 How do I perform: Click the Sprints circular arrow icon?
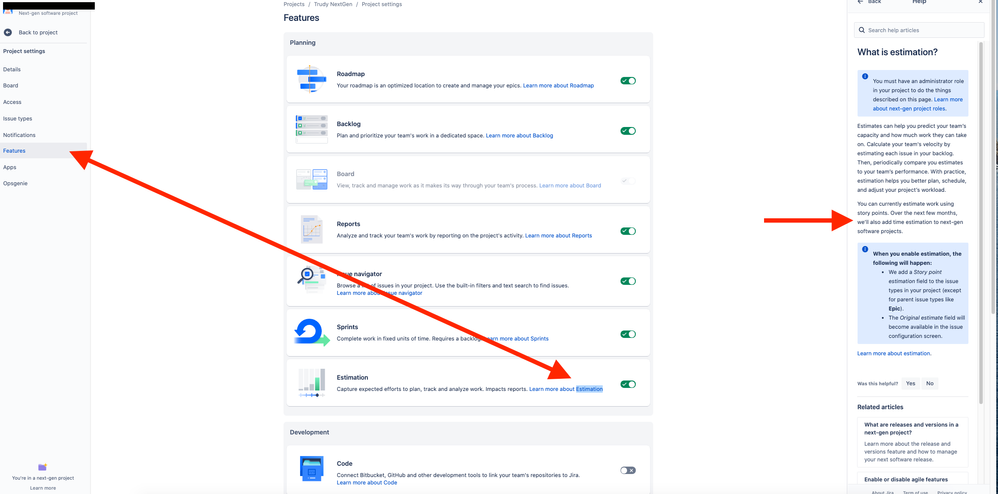(x=312, y=332)
